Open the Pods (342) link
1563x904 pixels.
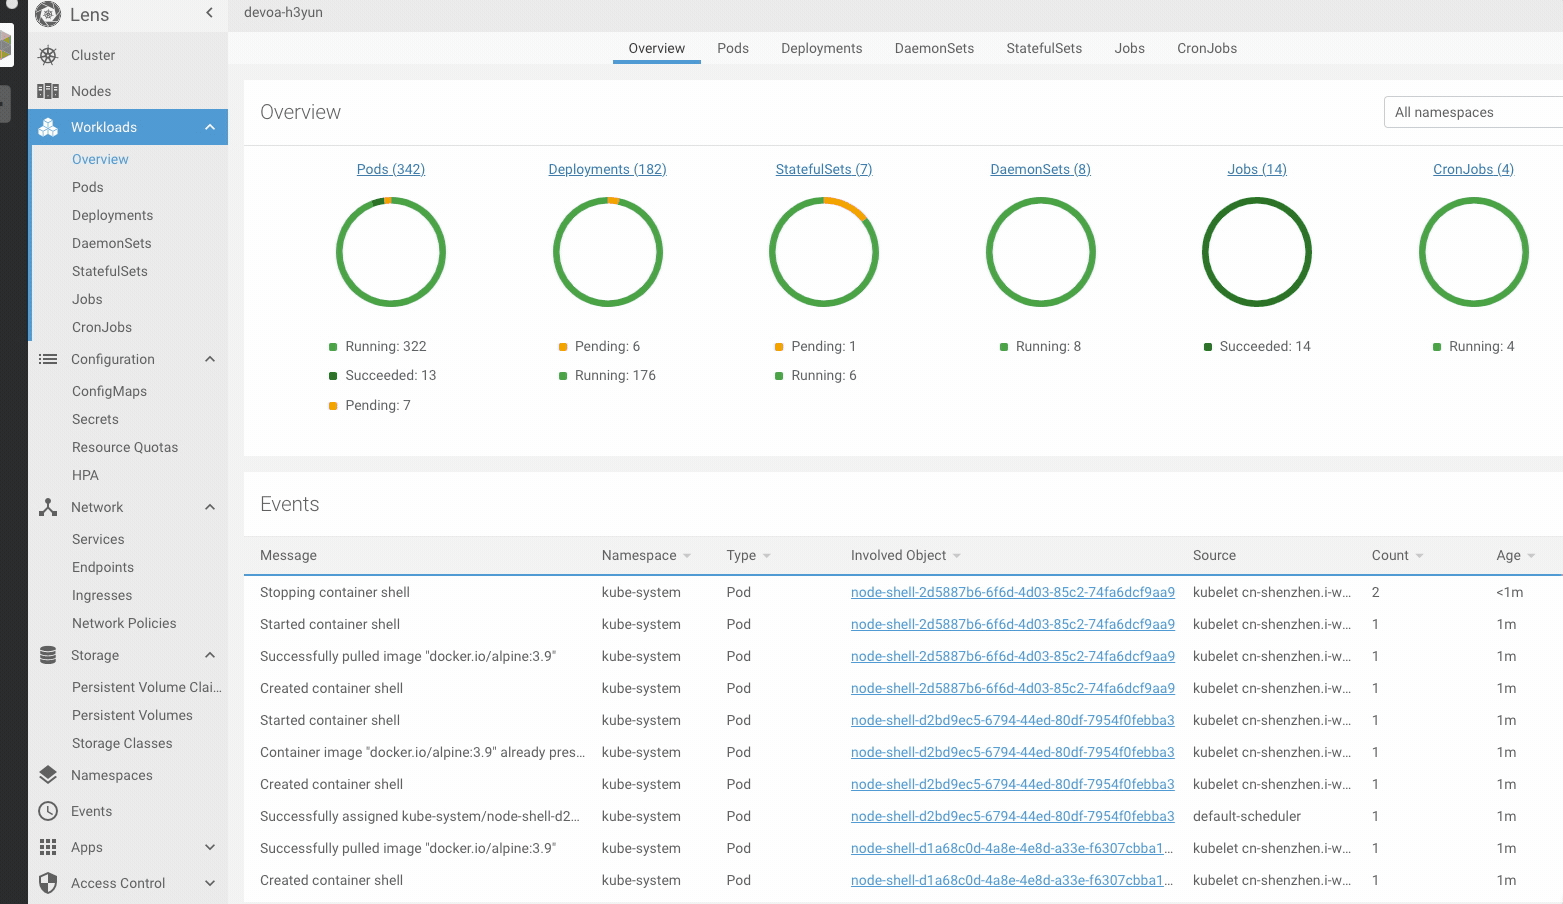pyautogui.click(x=391, y=169)
